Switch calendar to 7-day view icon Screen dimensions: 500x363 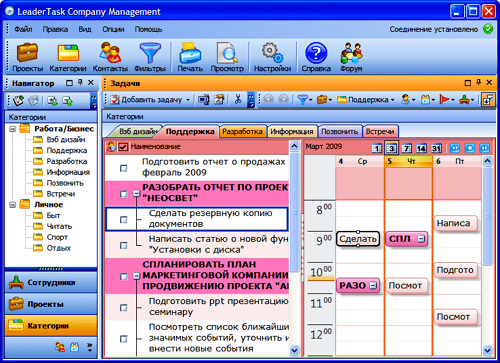[x=406, y=148]
